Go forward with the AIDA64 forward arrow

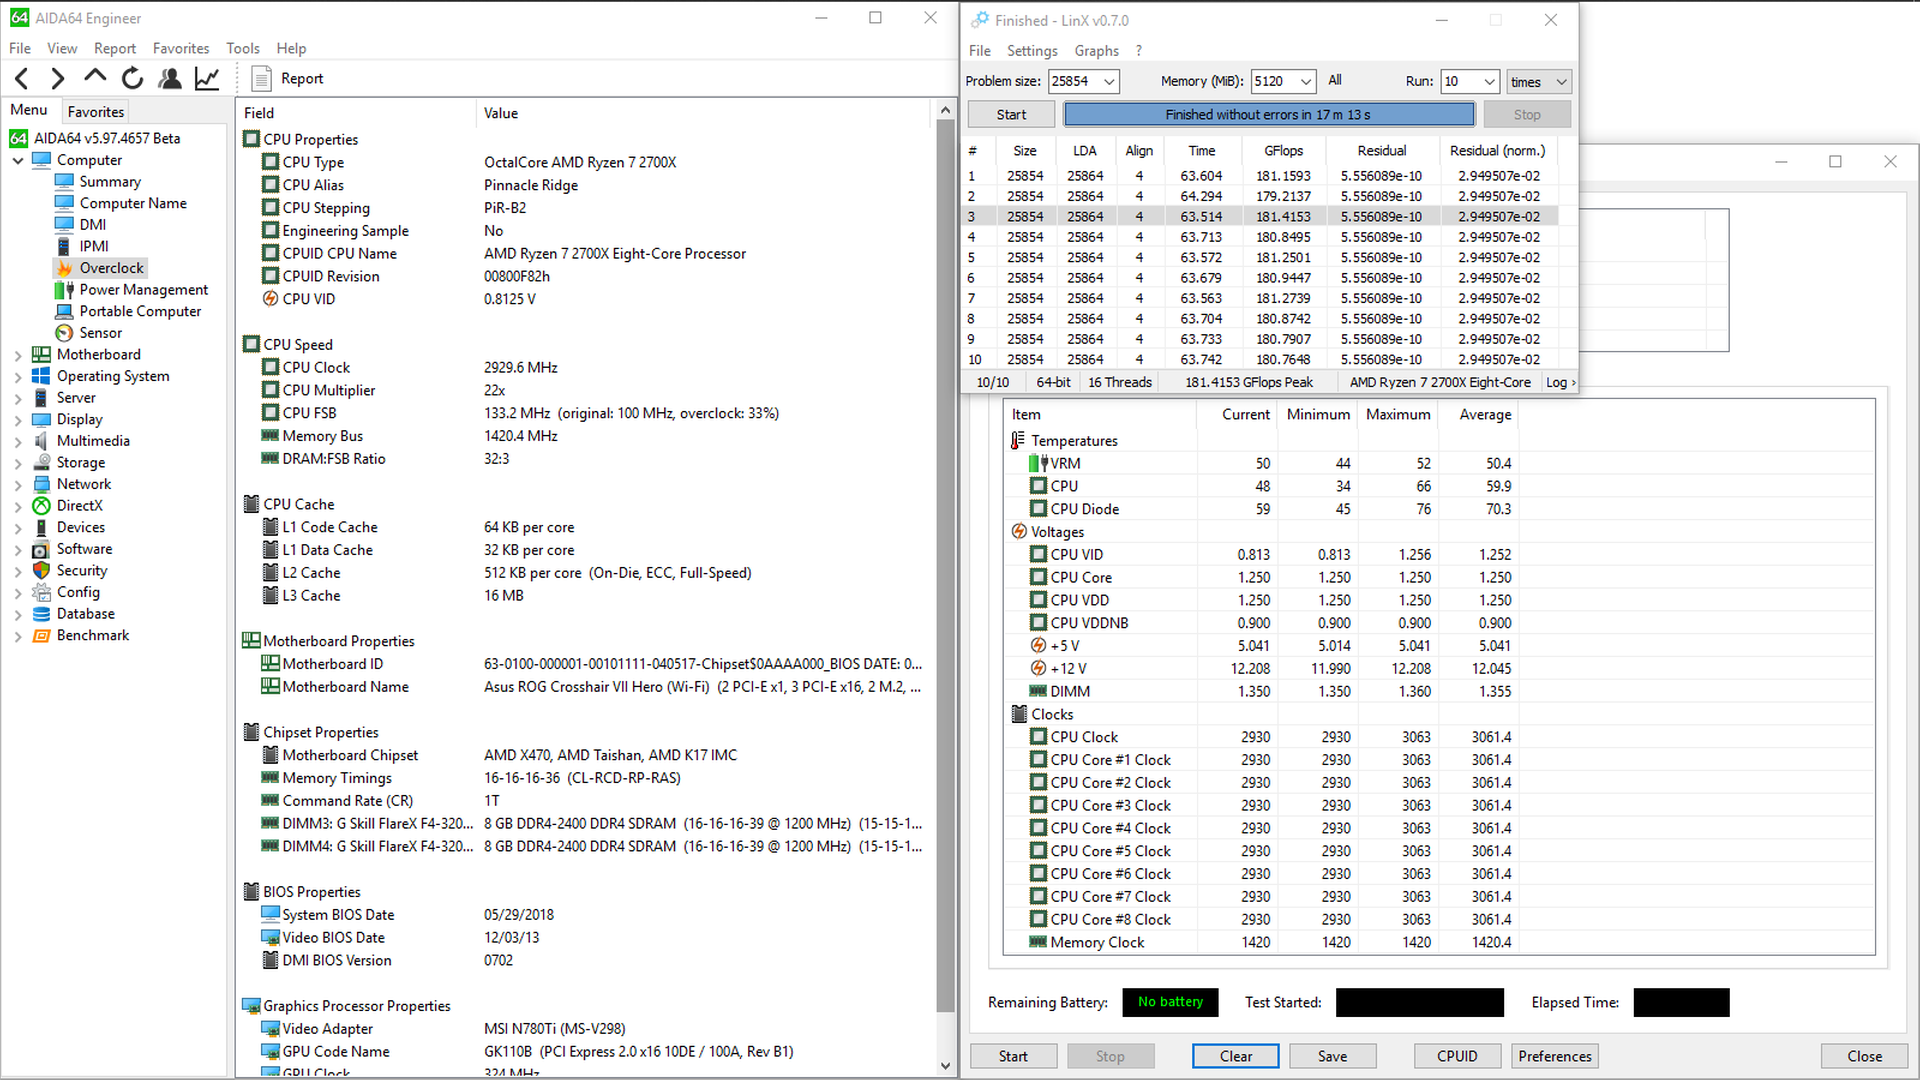58,78
